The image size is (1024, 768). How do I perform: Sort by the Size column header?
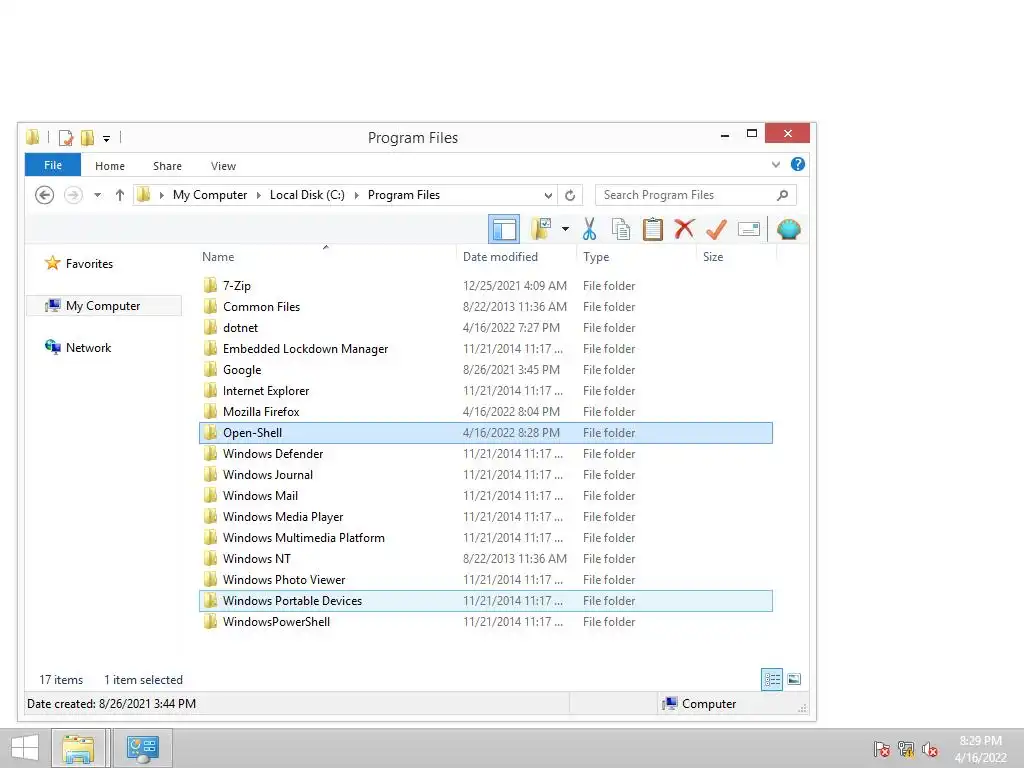[737, 257]
